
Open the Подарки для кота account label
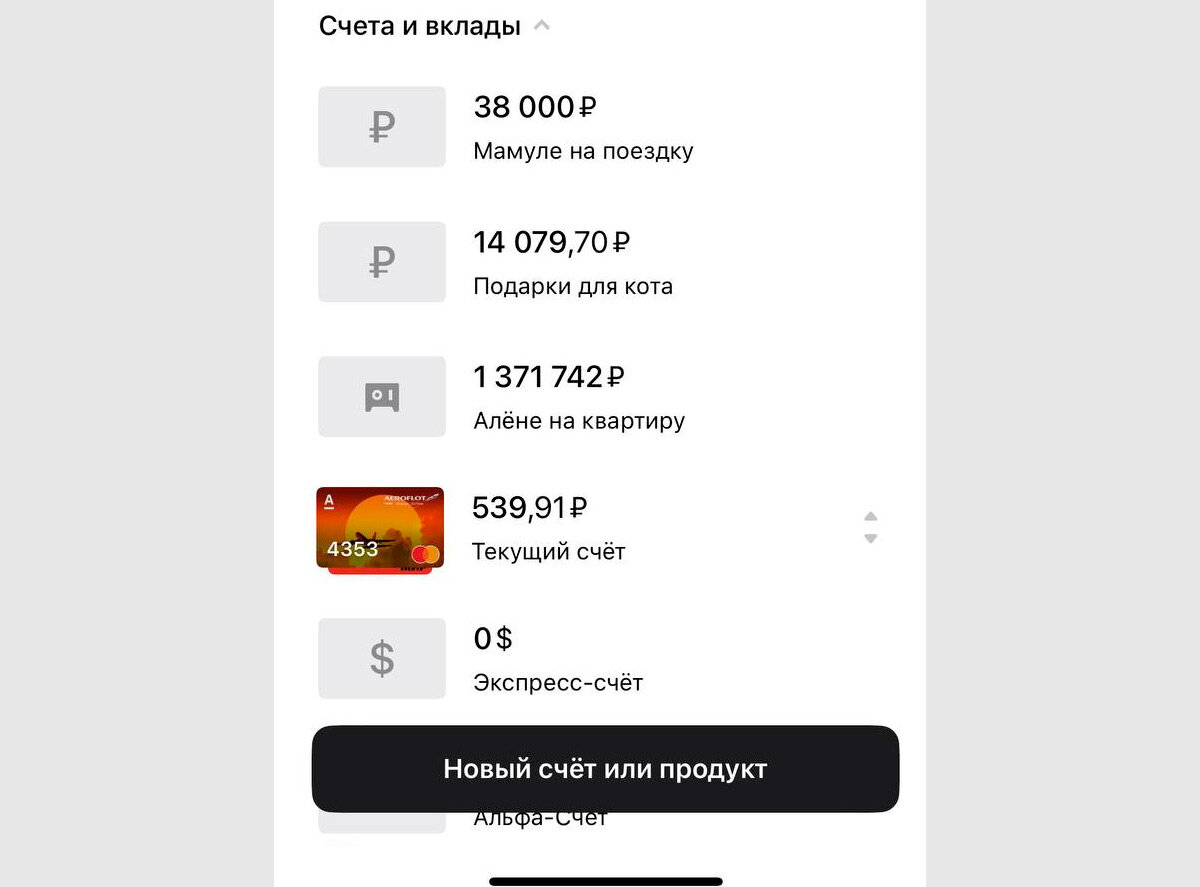pyautogui.click(x=573, y=287)
